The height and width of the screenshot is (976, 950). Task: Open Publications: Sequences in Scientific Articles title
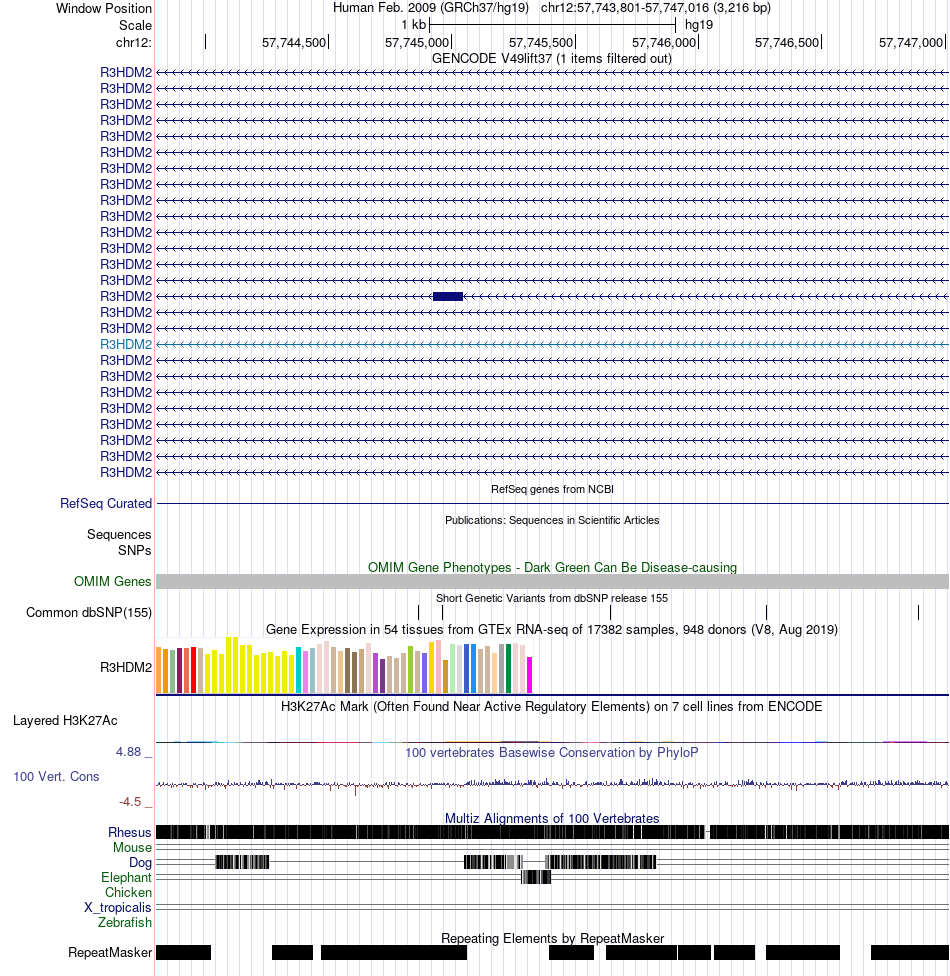tap(552, 520)
